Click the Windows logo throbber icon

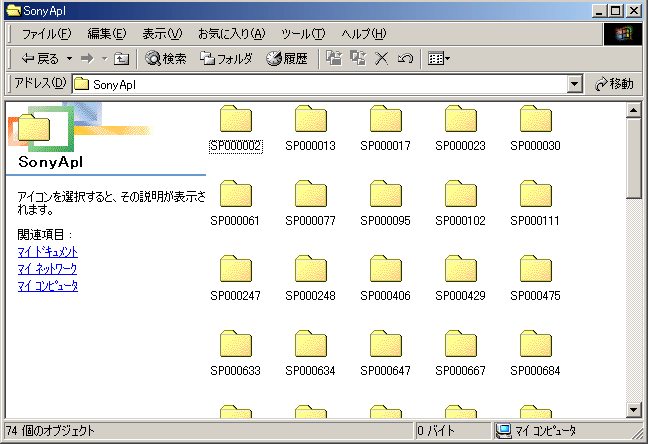623,34
